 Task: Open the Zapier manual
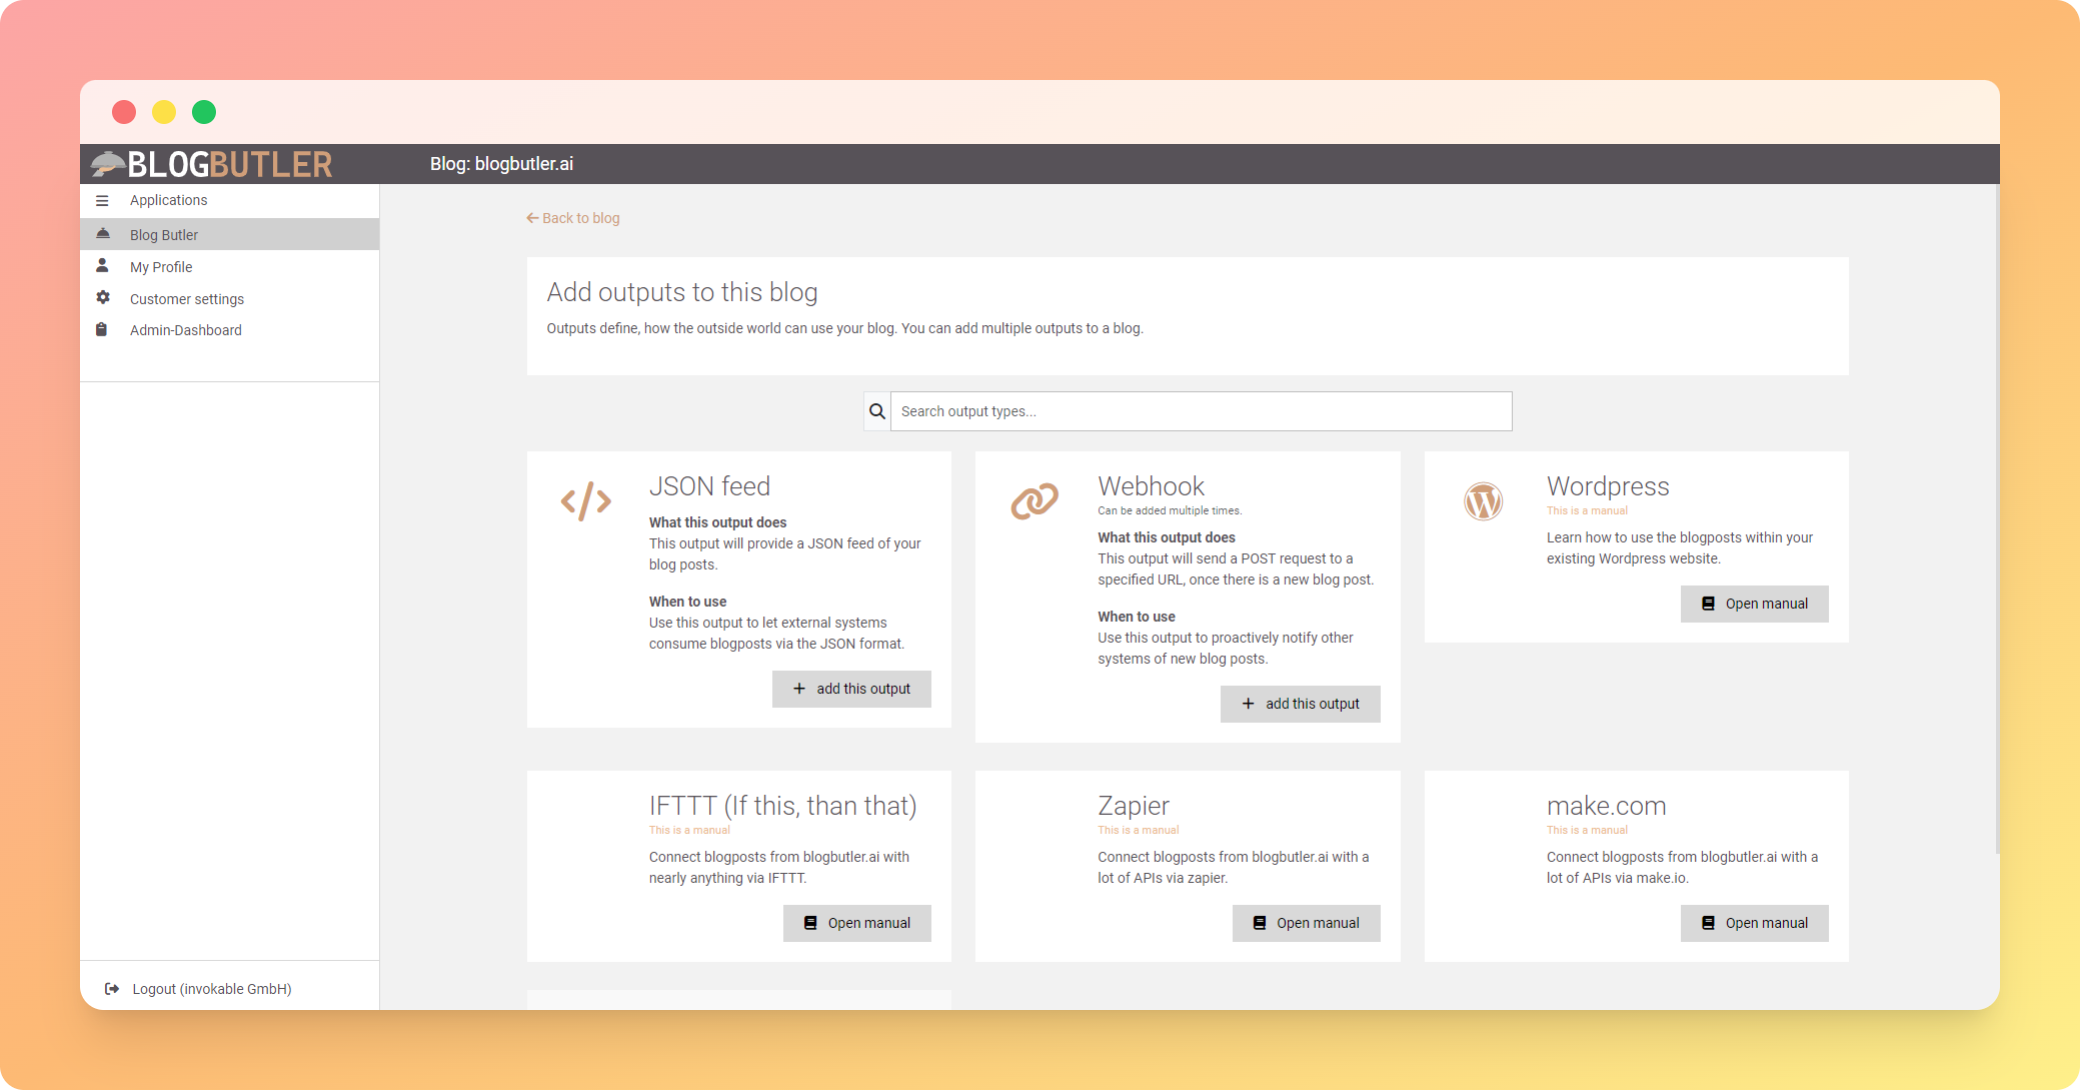tap(1305, 923)
